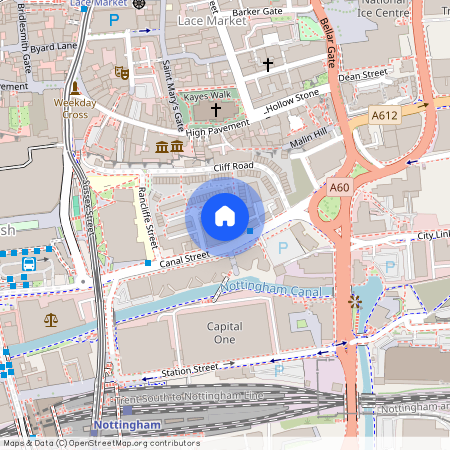Click the Weekday Cross label
This screenshot has width=450, height=450.
click(75, 109)
